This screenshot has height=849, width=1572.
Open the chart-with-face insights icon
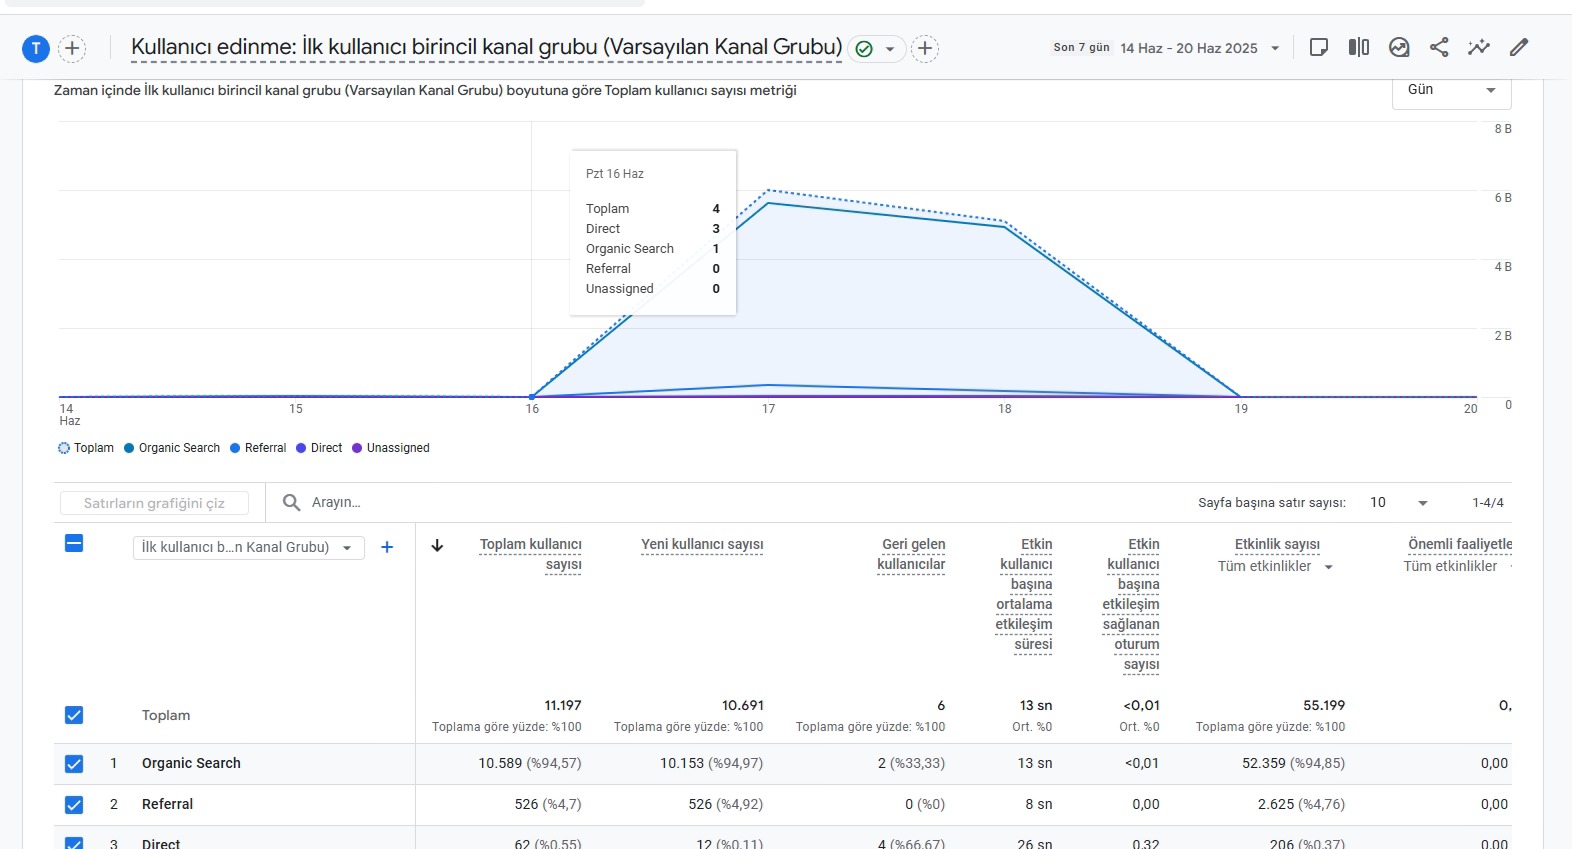[x=1399, y=47]
